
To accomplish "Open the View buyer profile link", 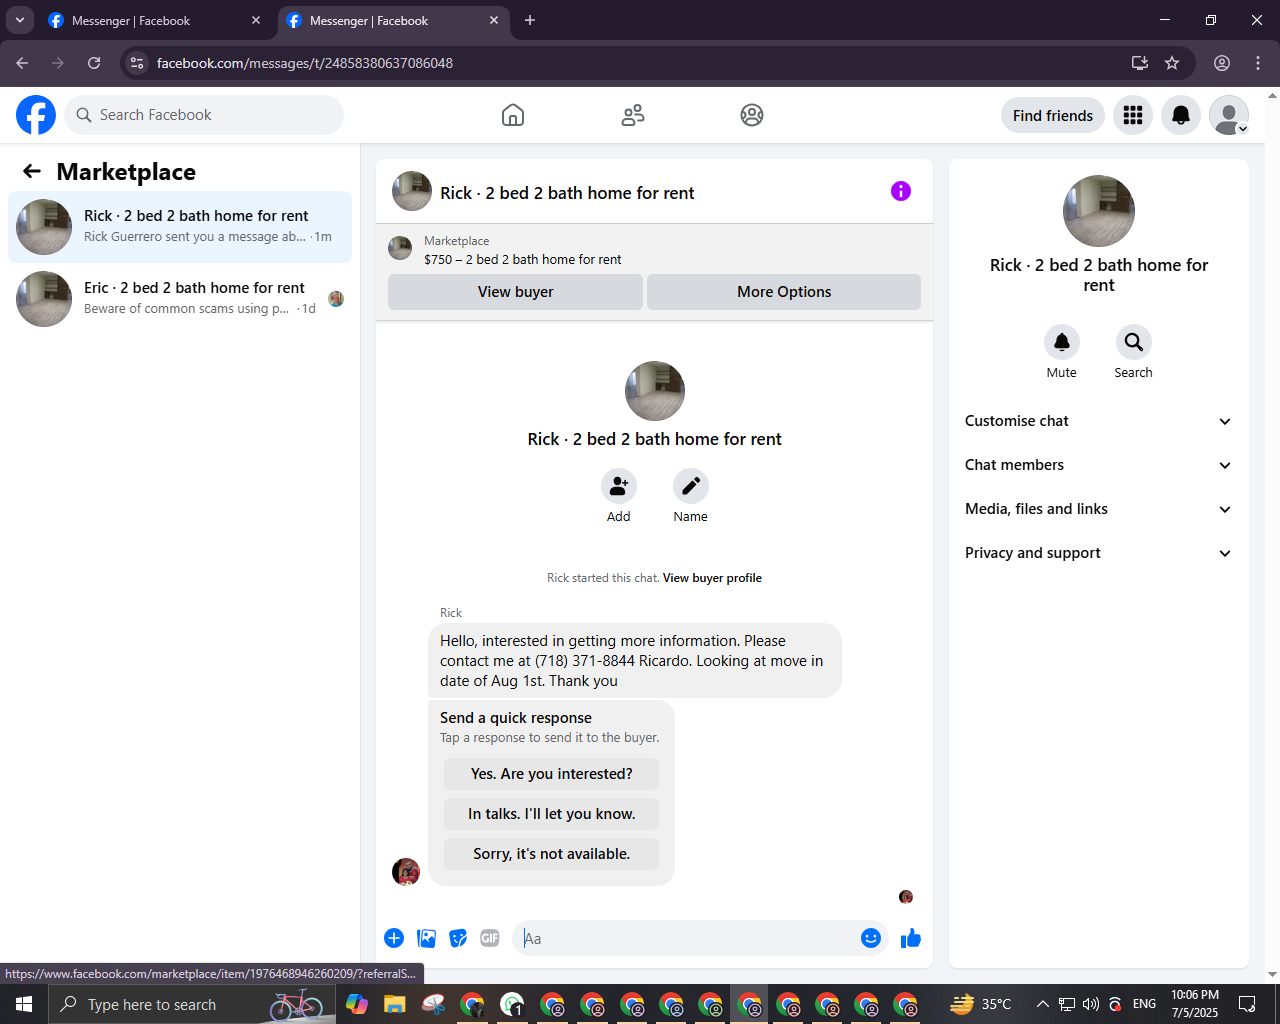I will pyautogui.click(x=712, y=578).
